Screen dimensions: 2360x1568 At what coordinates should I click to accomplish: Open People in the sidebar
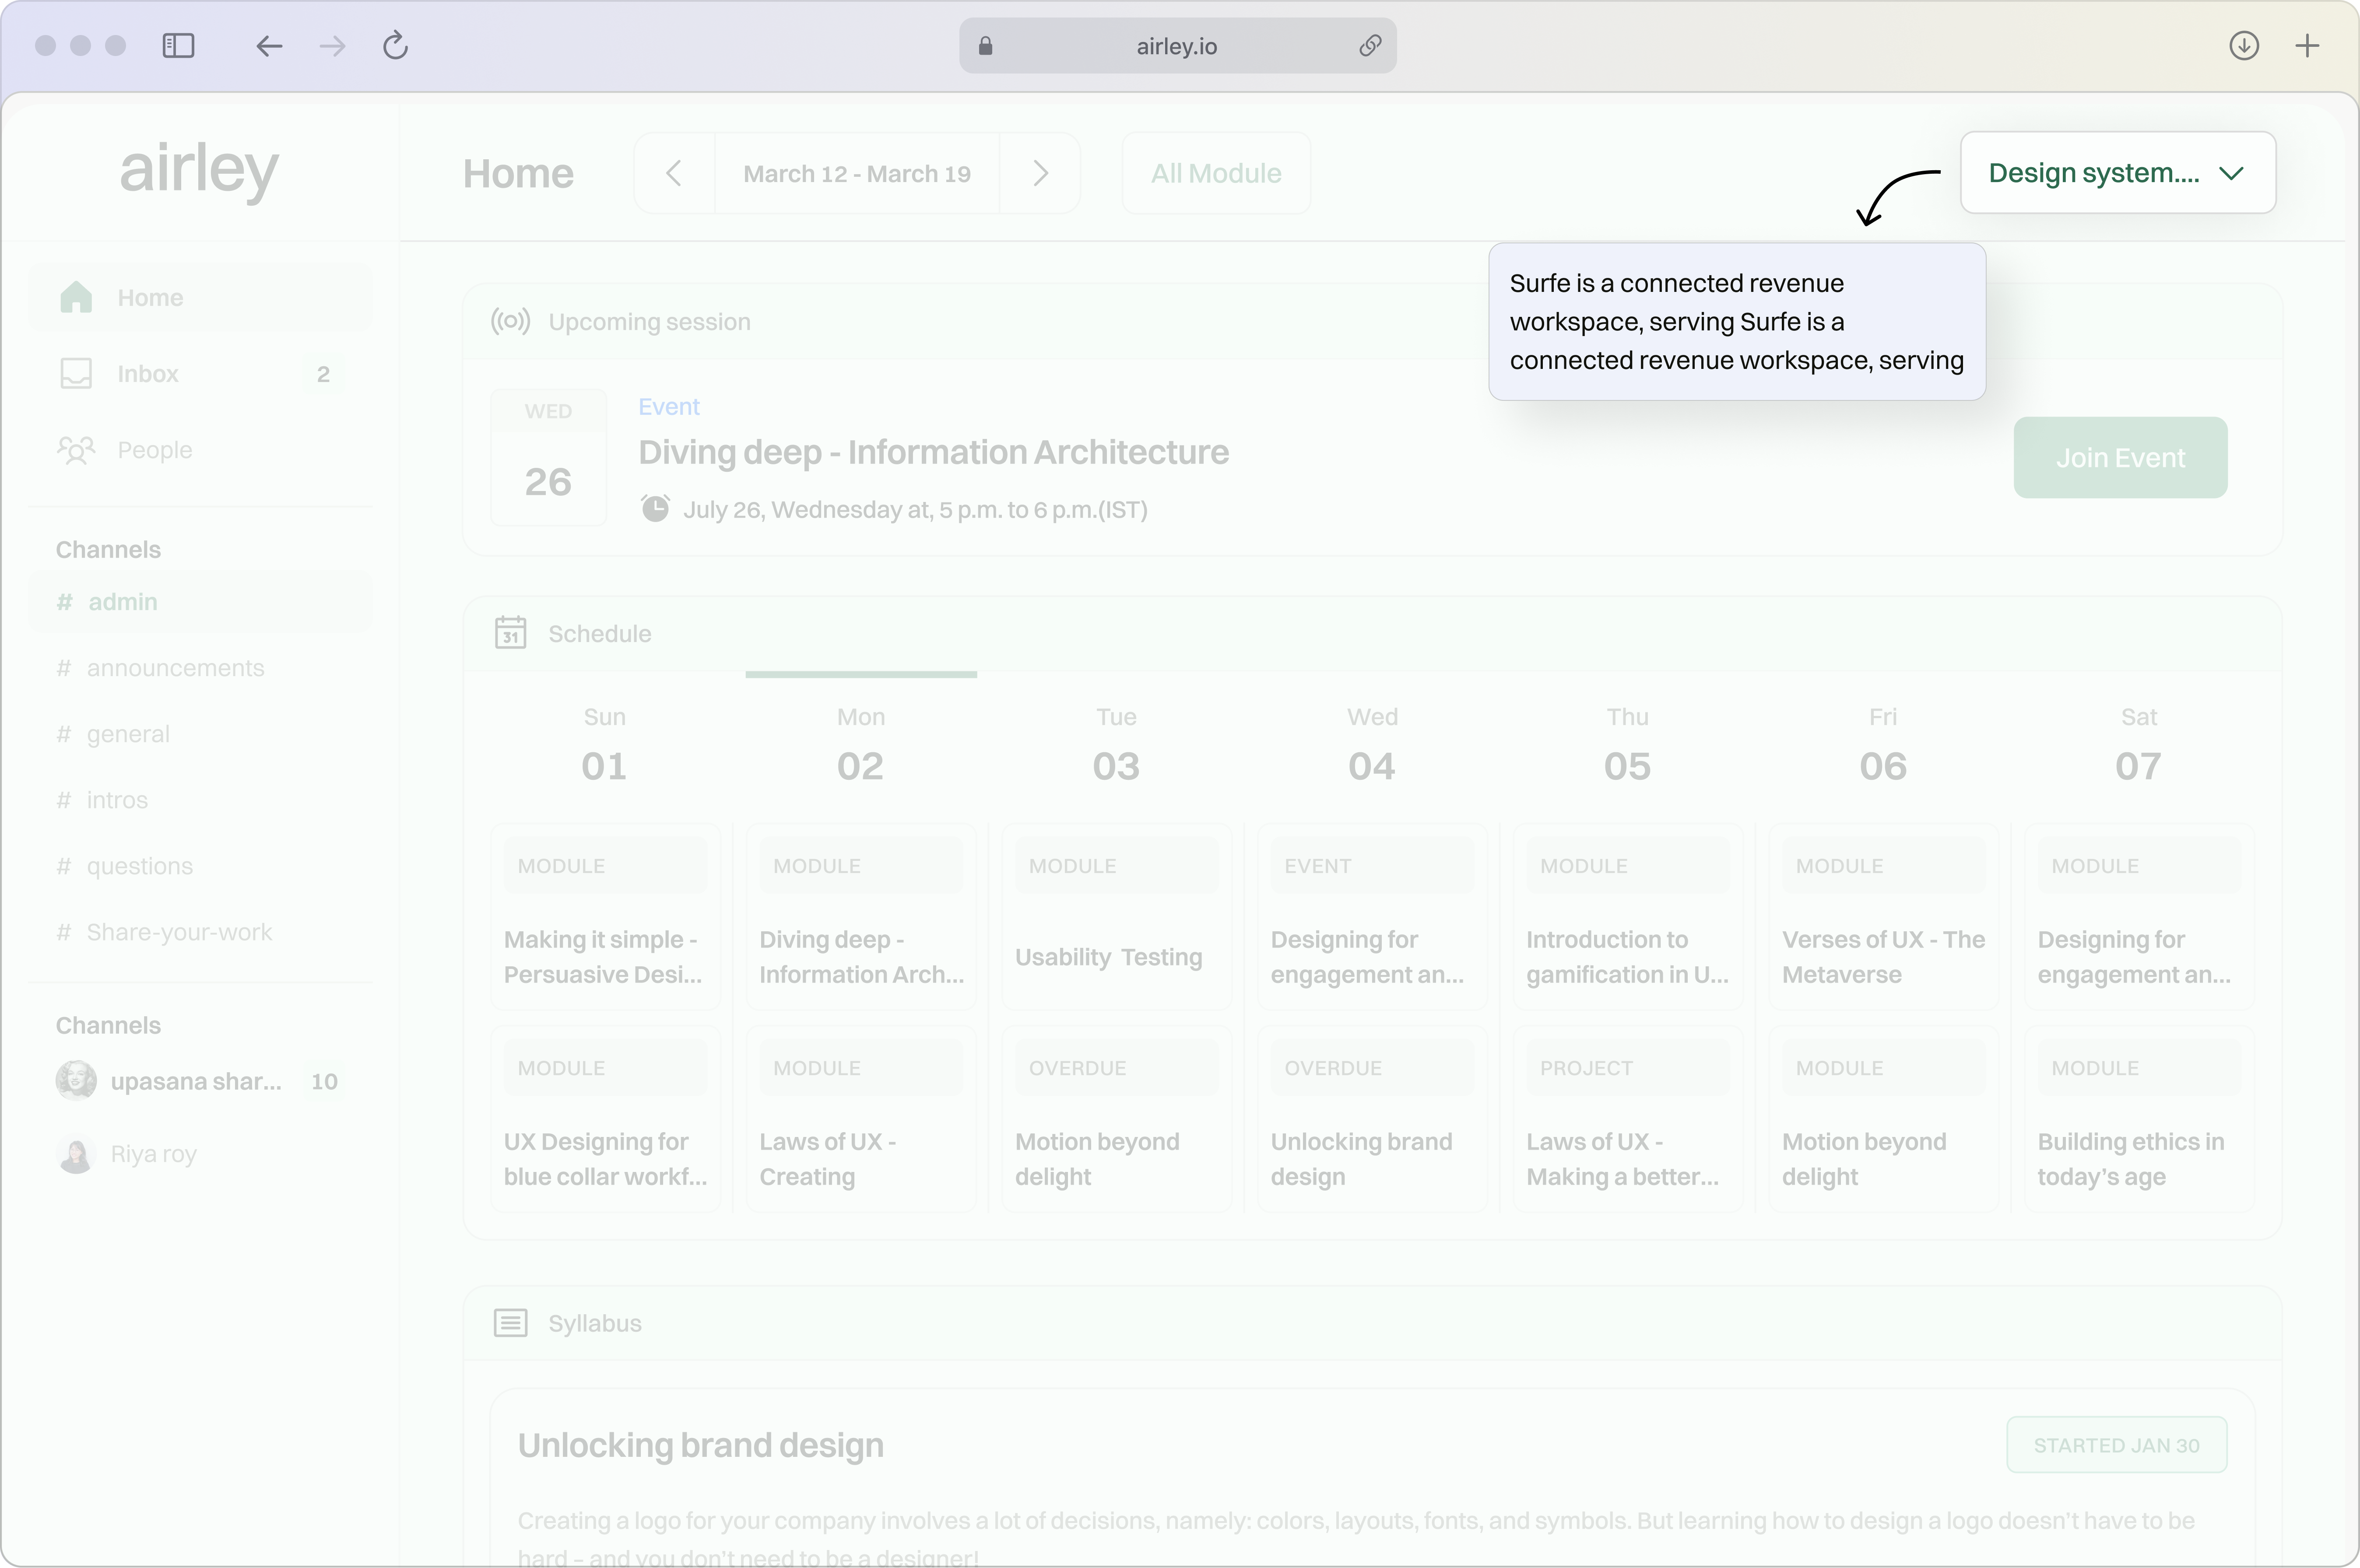coord(200,450)
